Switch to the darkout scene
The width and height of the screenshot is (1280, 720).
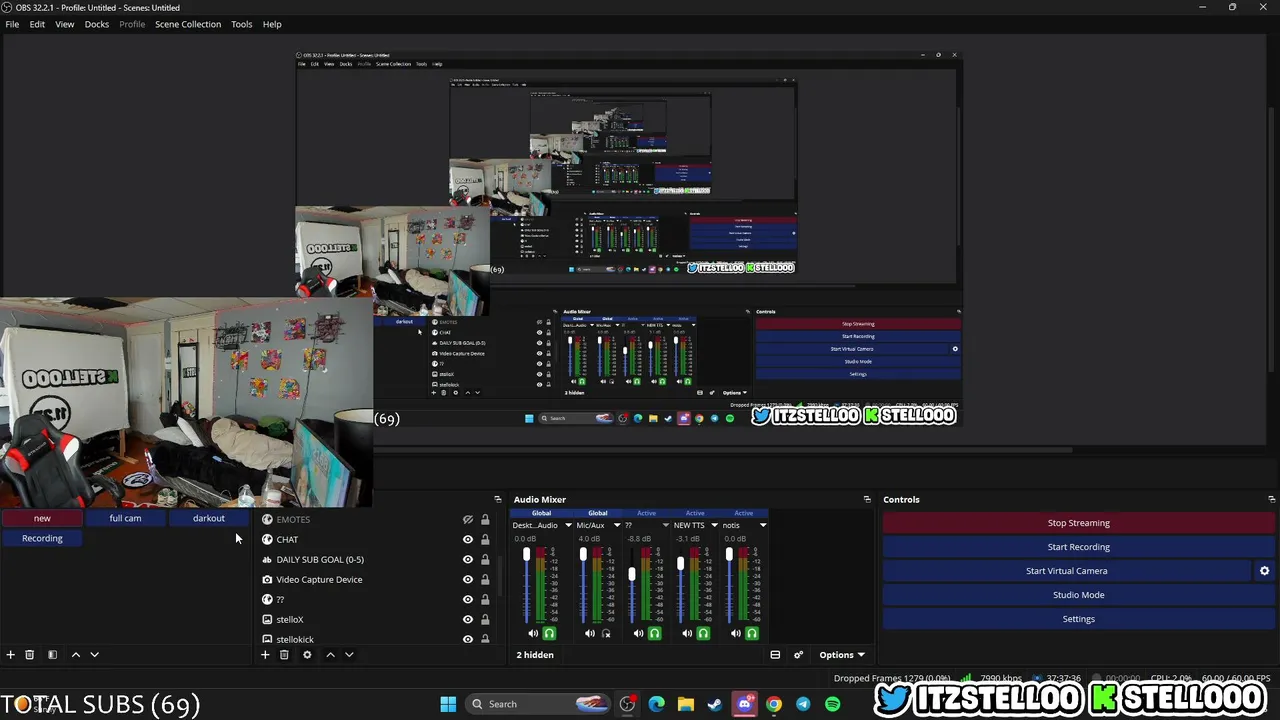(209, 518)
